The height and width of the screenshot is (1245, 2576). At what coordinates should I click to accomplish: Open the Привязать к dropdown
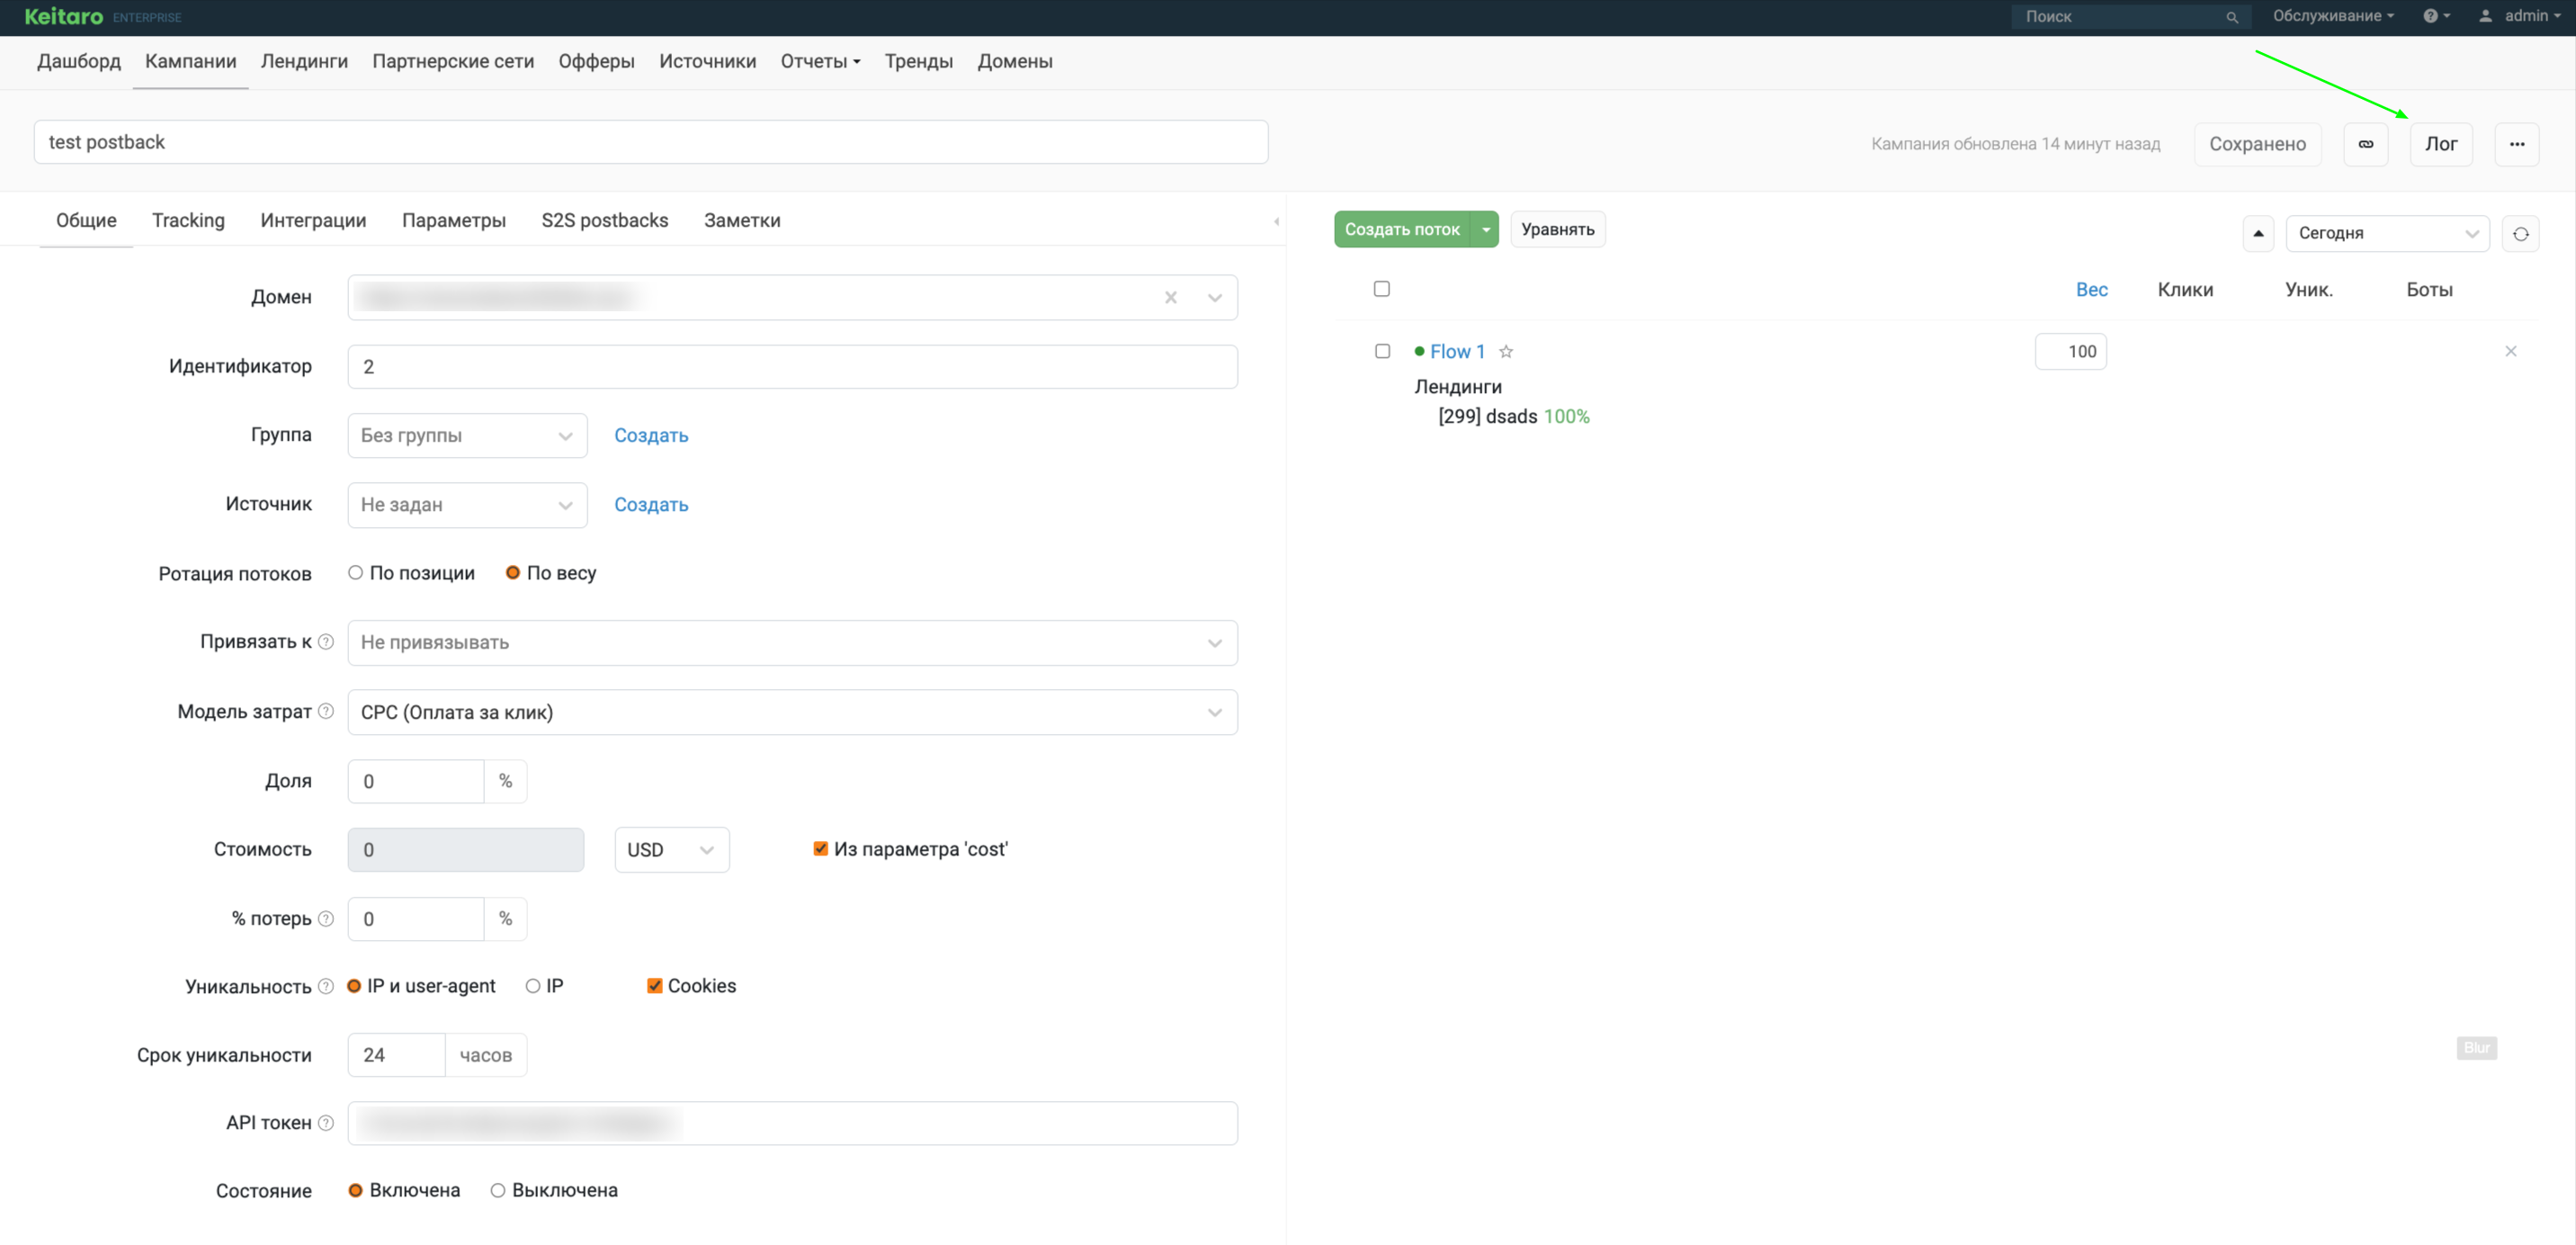793,643
